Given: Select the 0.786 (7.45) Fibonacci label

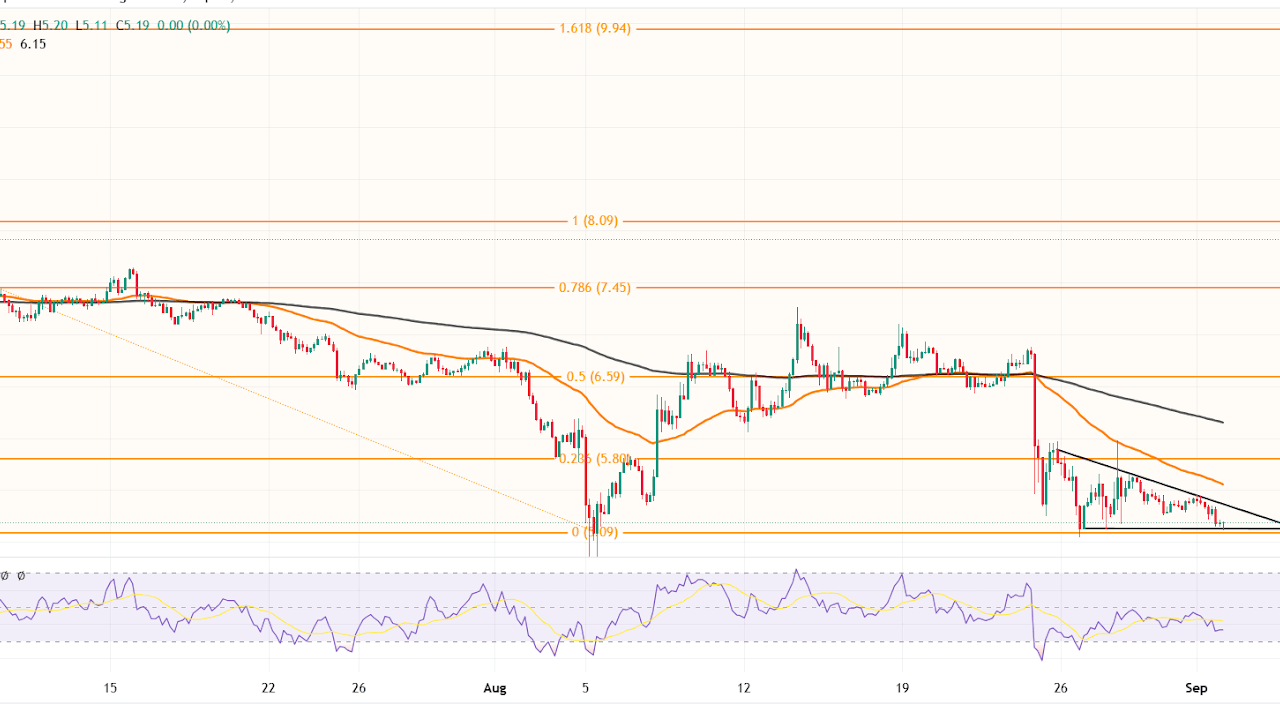Looking at the screenshot, I should [594, 287].
